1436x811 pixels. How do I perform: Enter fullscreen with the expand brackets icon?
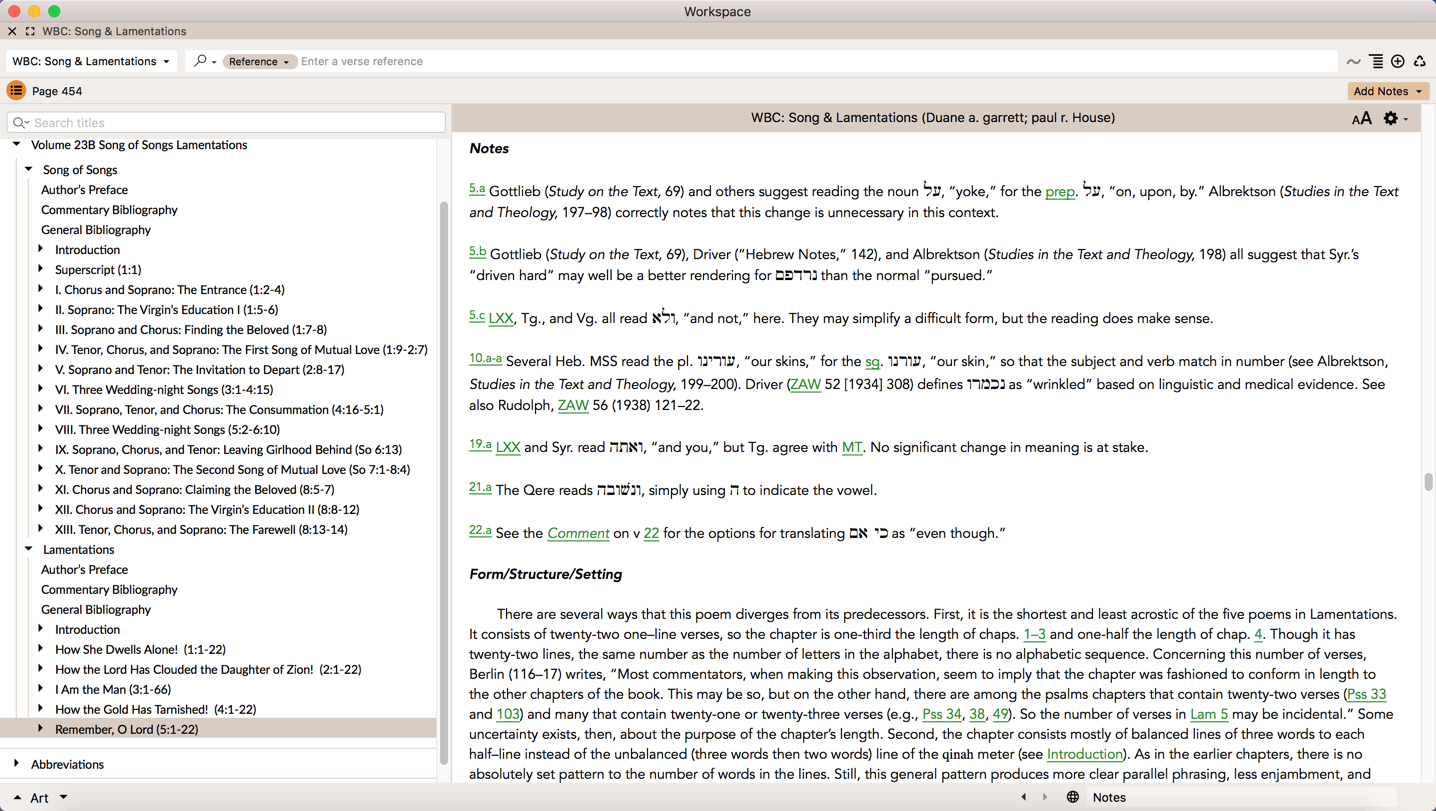pos(30,32)
